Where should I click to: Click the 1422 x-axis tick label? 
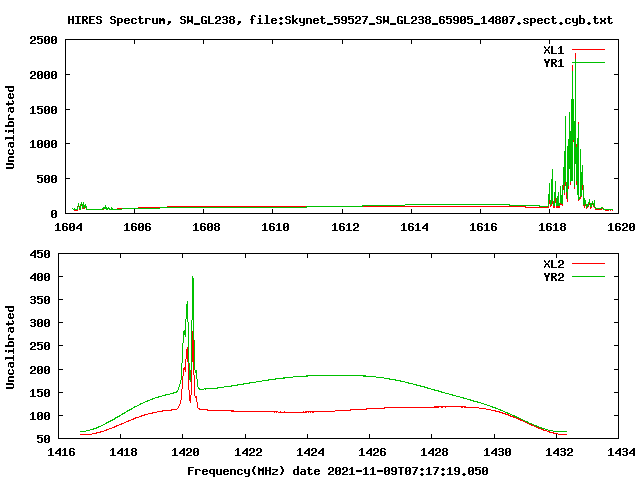248,452
